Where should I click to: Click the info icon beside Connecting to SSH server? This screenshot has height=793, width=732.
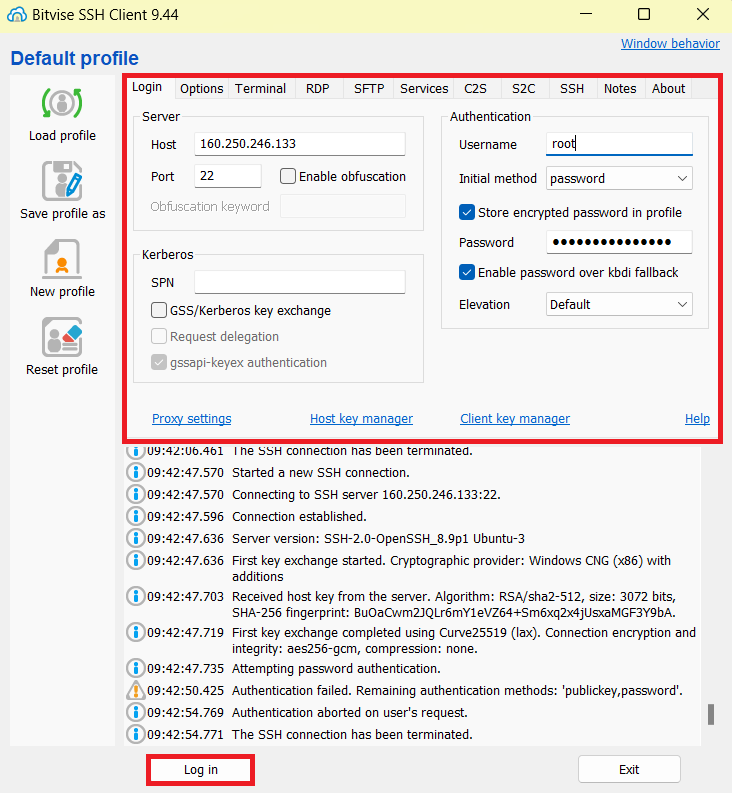click(x=136, y=494)
